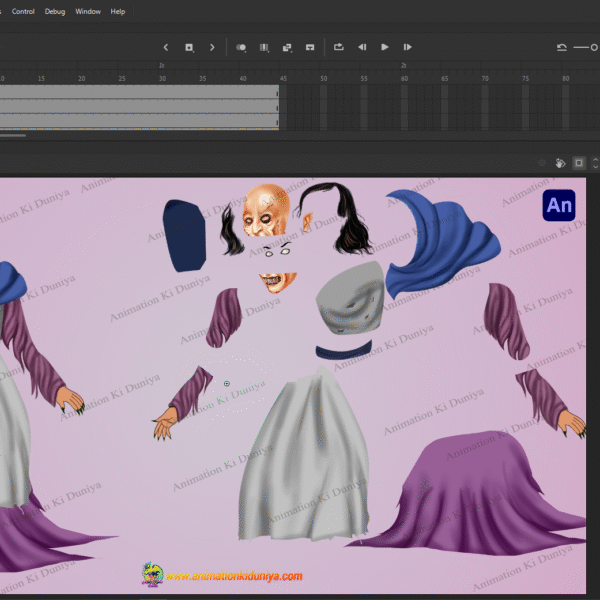Viewport: 600px width, 600px height.
Task: Jump to frame 70 on ruler
Action: point(485,78)
